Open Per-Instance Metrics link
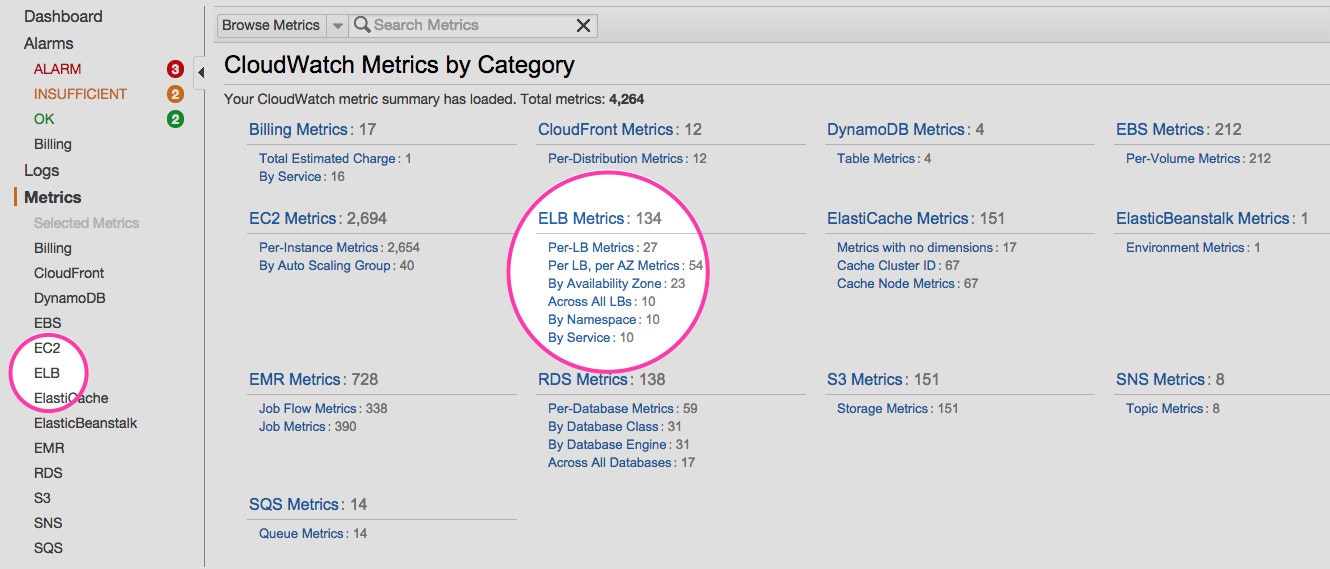Viewport: 1330px width, 569px height. (x=318, y=247)
